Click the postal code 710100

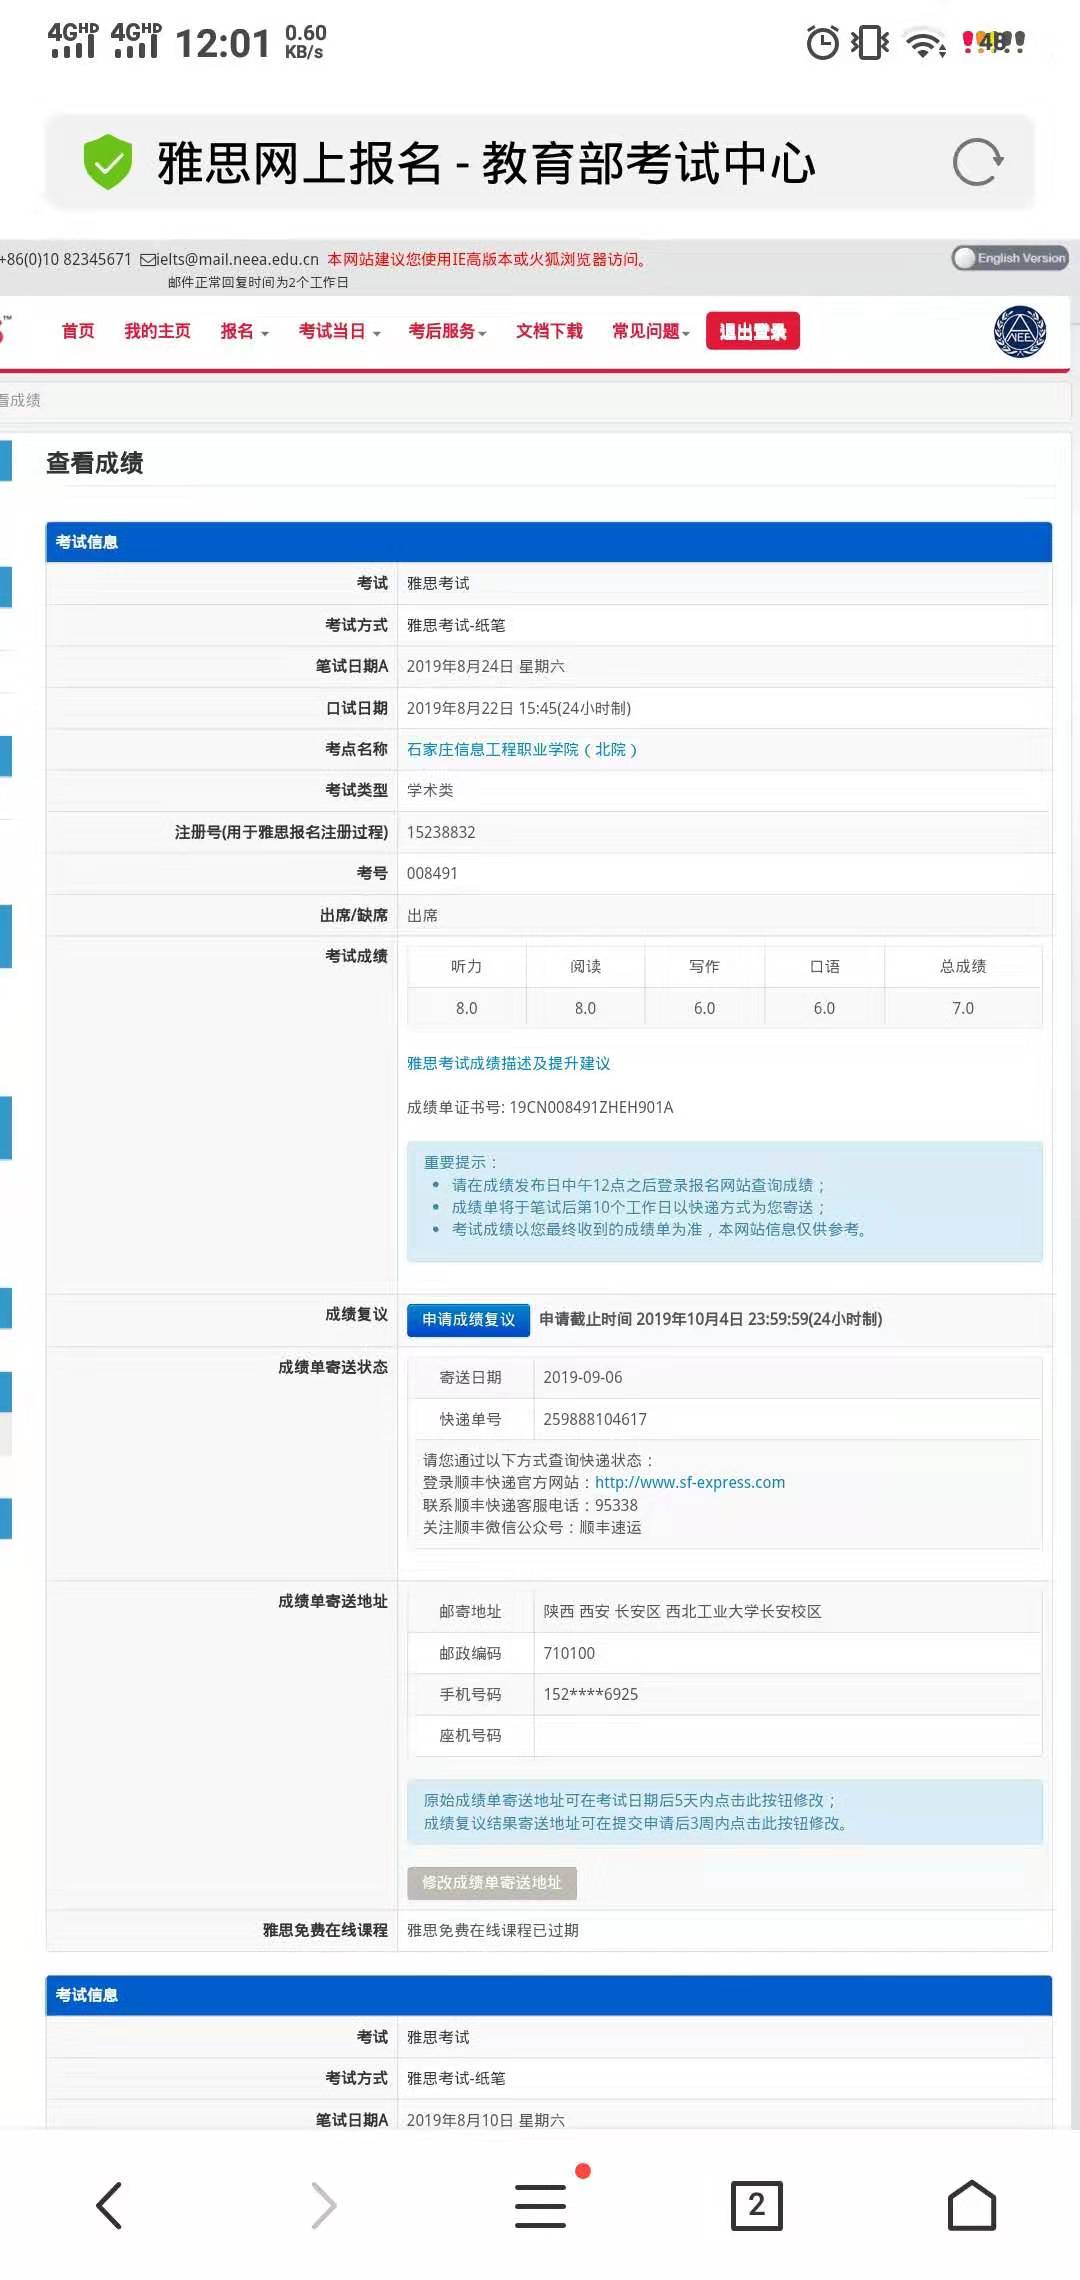coord(569,1654)
